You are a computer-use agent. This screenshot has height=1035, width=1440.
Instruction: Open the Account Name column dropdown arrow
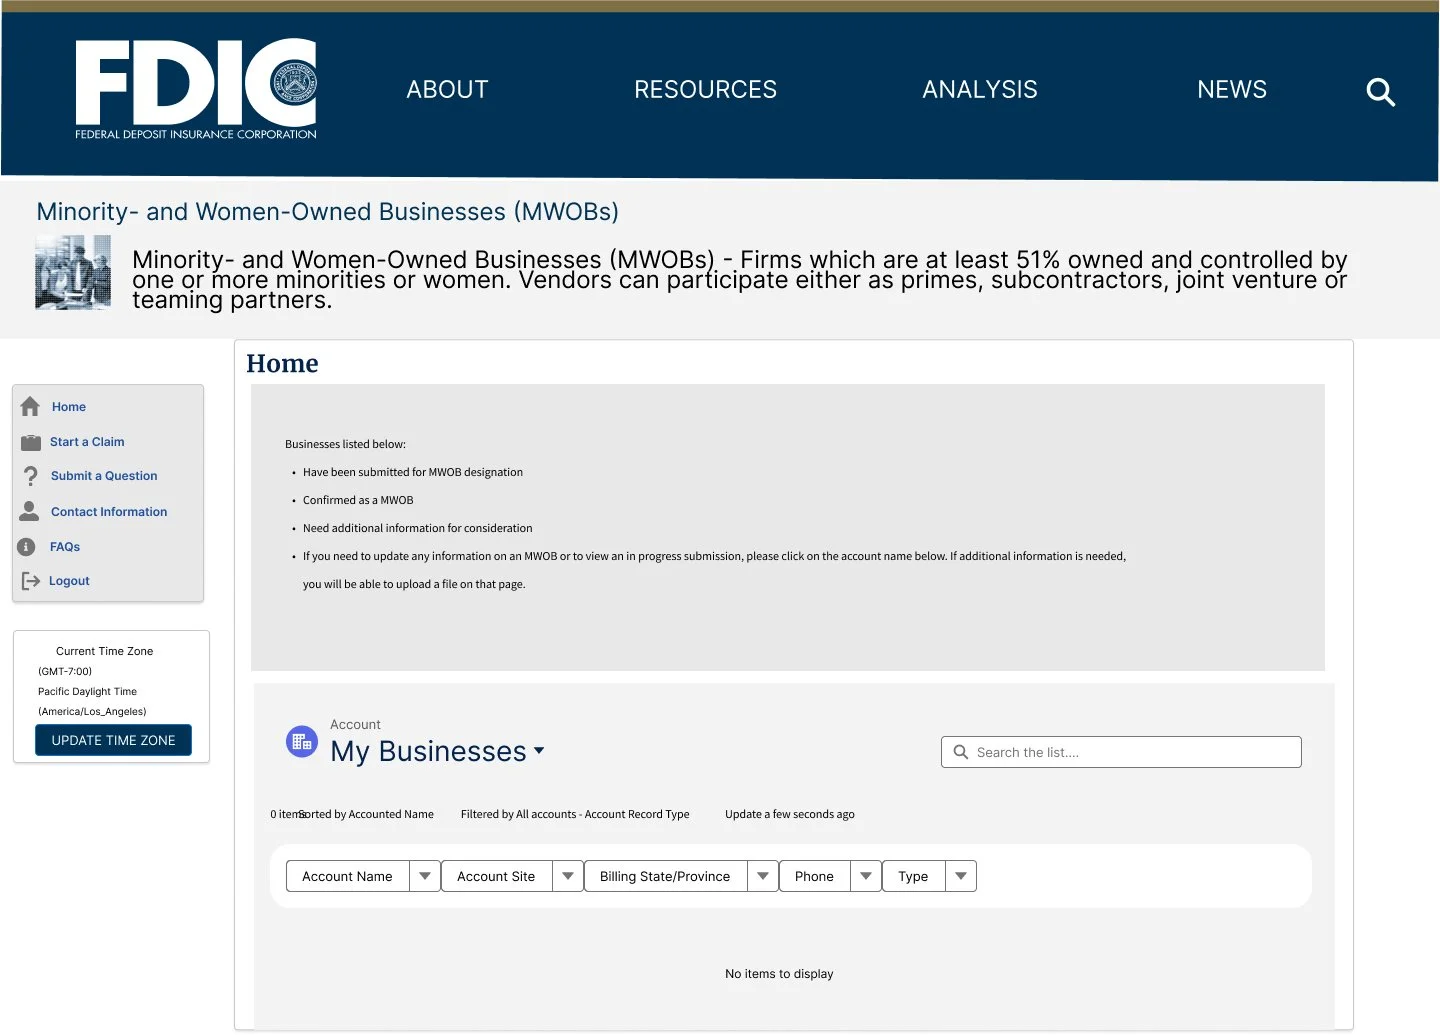(425, 876)
